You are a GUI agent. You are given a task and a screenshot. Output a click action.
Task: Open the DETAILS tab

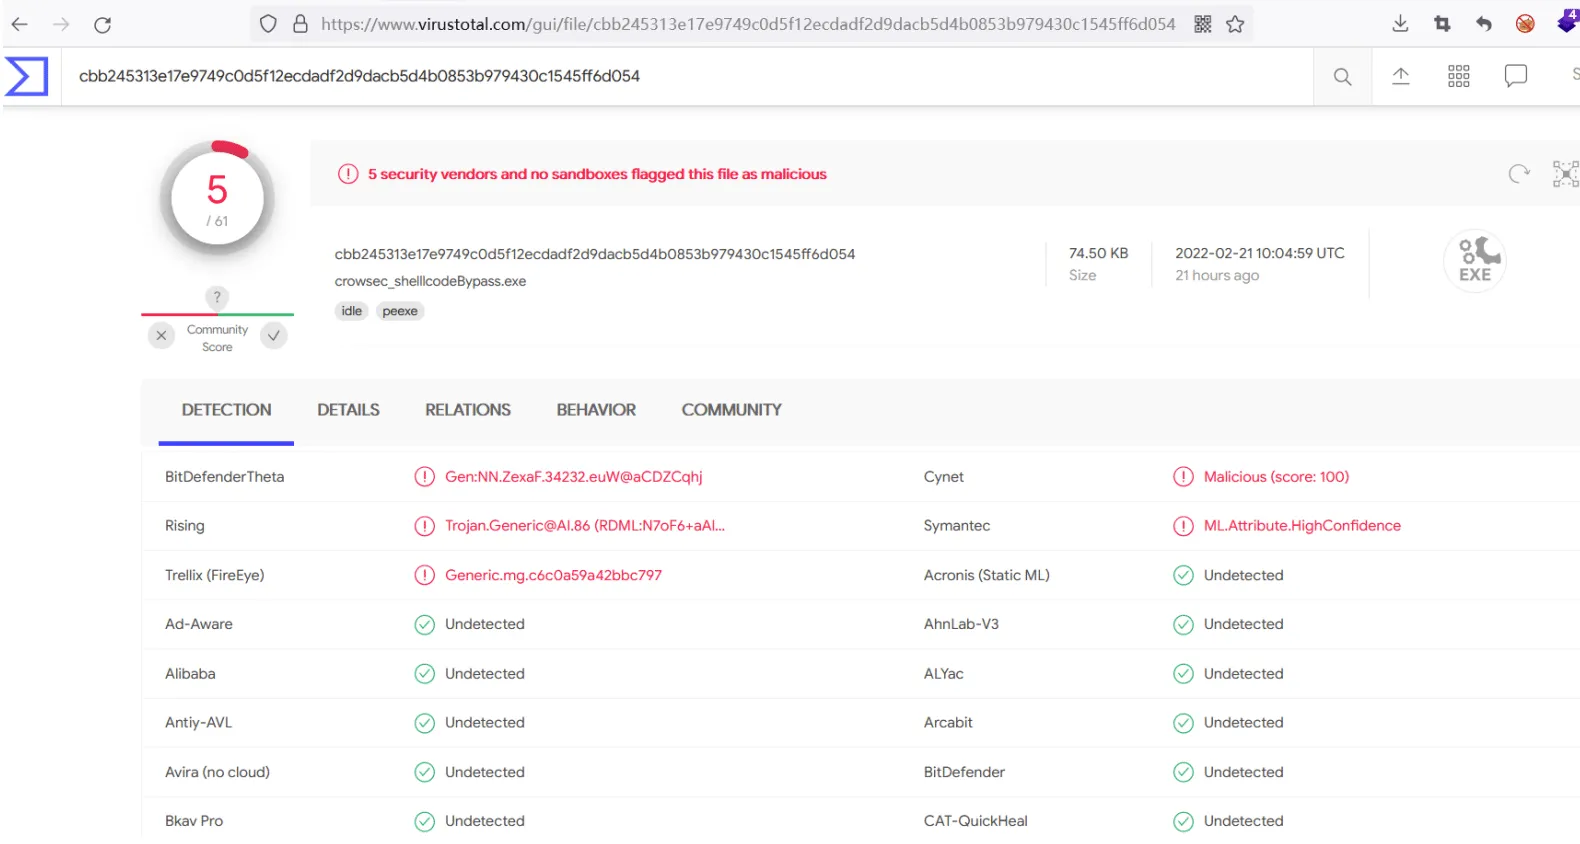[x=348, y=410]
